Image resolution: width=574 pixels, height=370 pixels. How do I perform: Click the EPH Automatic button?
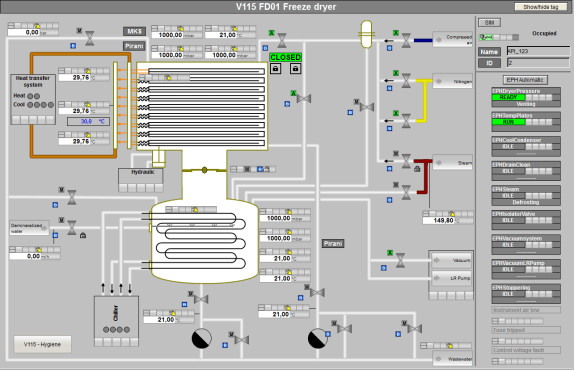pyautogui.click(x=525, y=80)
